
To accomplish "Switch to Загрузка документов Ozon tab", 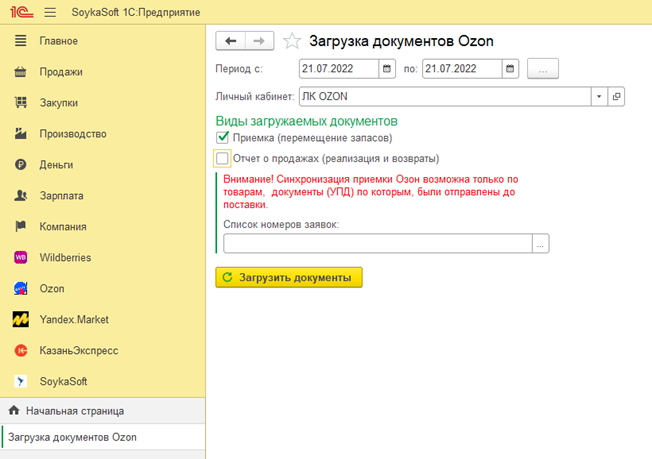I will [103, 437].
